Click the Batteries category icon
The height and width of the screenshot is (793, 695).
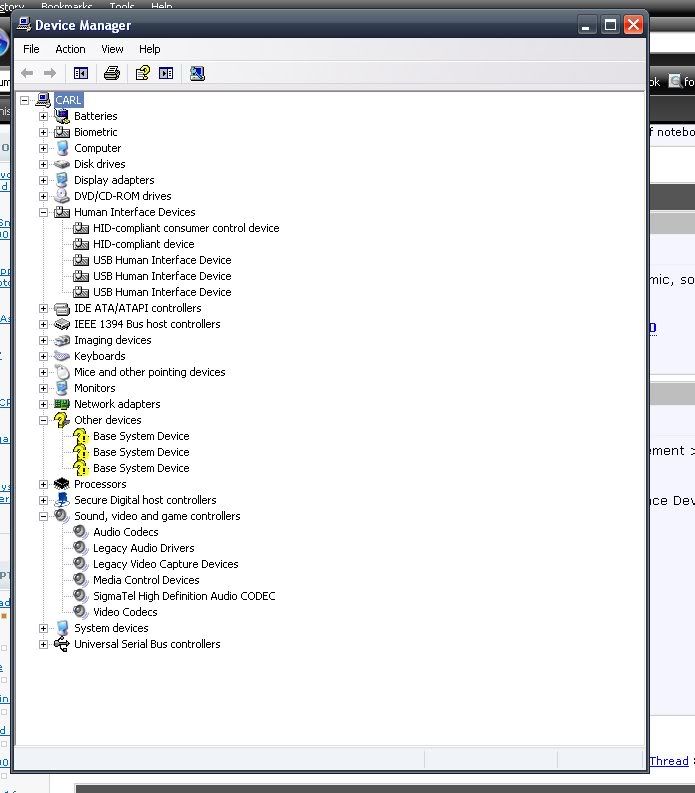click(x=62, y=116)
